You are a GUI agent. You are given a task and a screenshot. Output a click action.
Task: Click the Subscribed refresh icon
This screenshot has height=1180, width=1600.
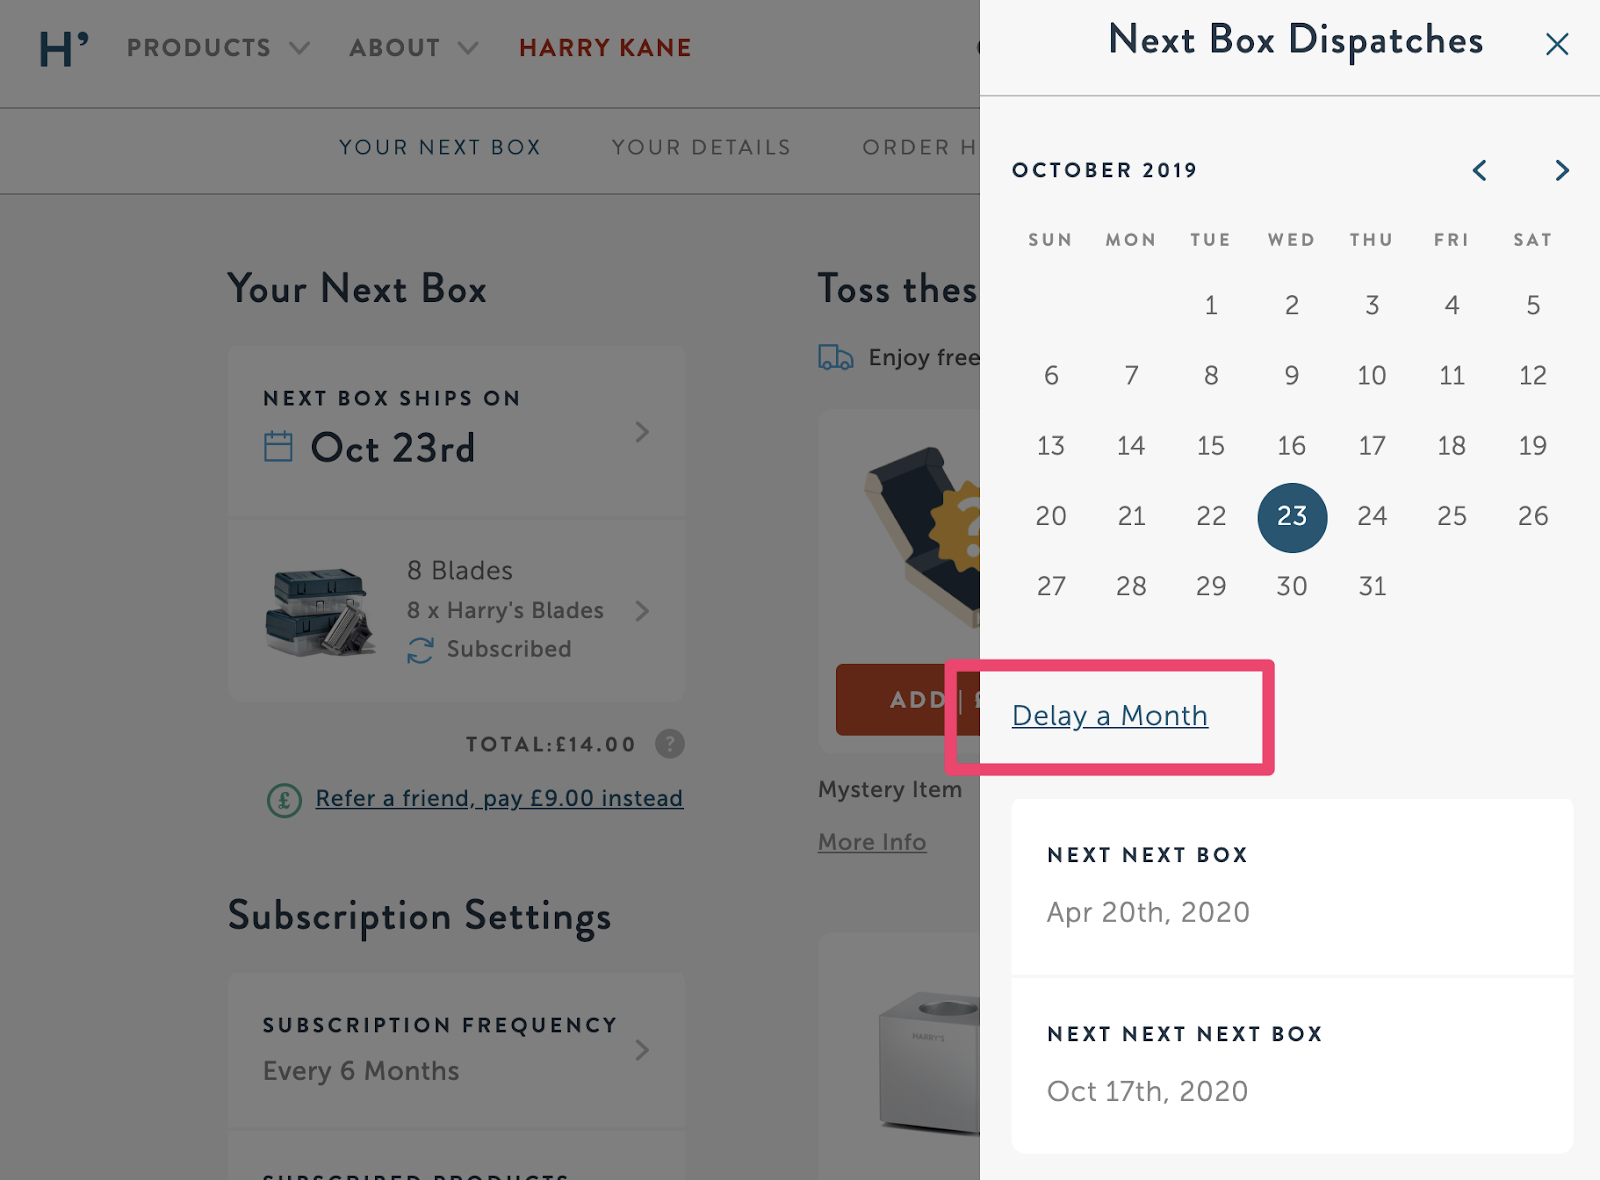pyautogui.click(x=420, y=650)
